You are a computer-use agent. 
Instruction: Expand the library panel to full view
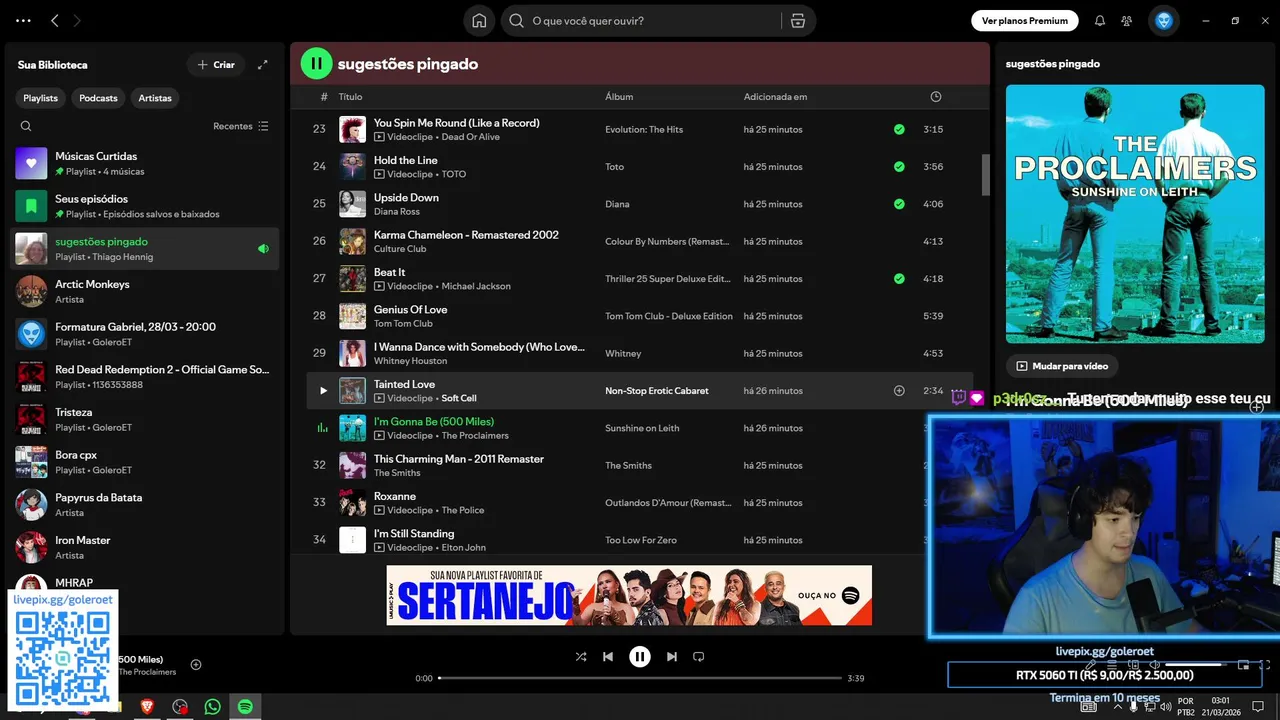click(263, 64)
